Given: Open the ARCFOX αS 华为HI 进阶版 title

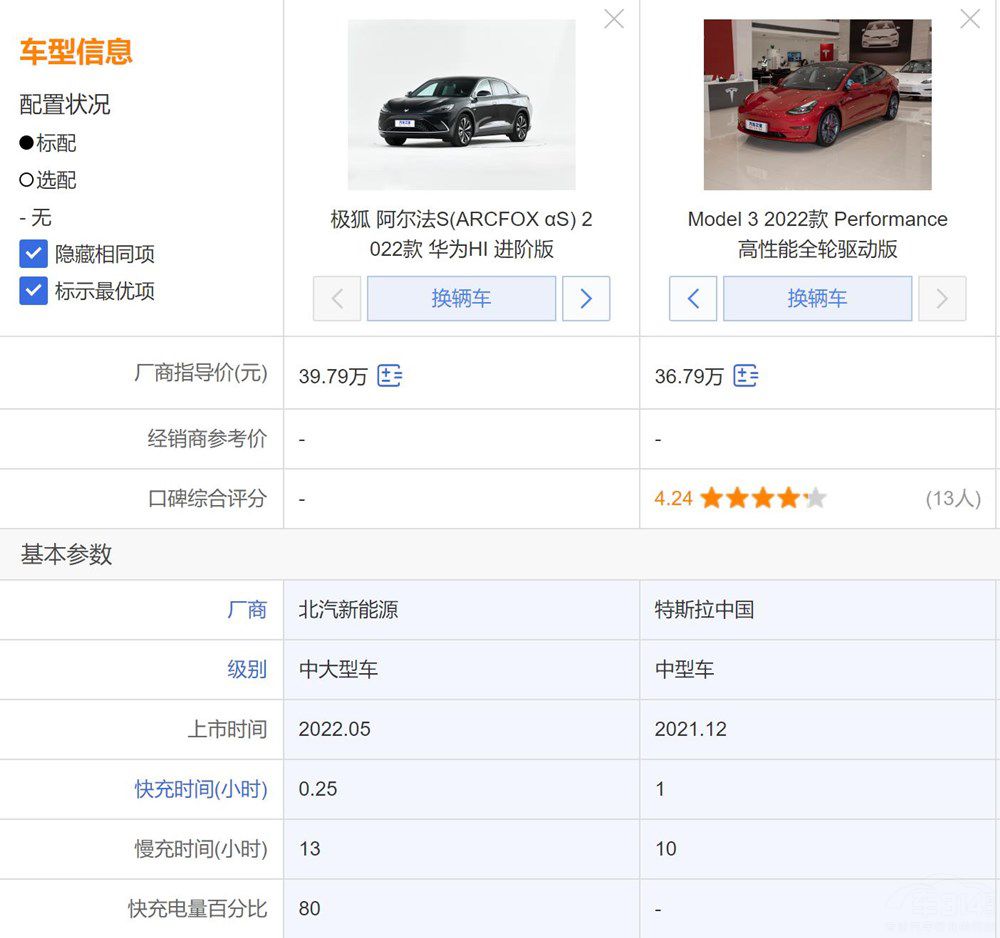Looking at the screenshot, I should tap(461, 234).
